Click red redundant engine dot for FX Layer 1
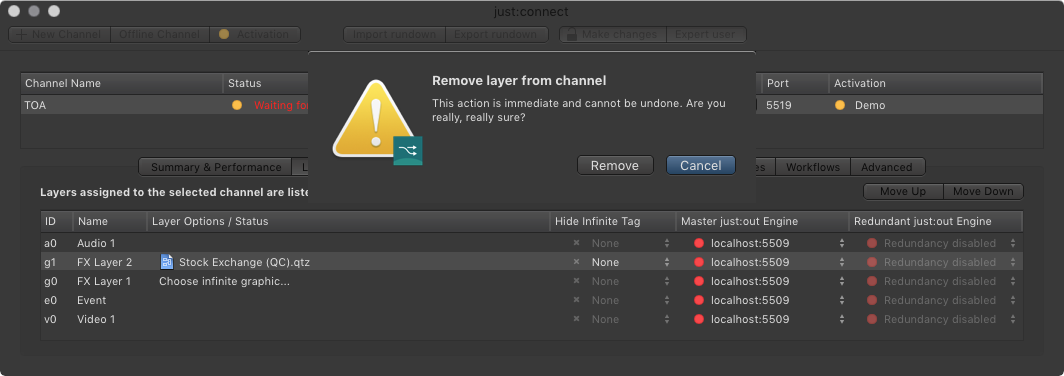1064x376 pixels. click(x=872, y=281)
